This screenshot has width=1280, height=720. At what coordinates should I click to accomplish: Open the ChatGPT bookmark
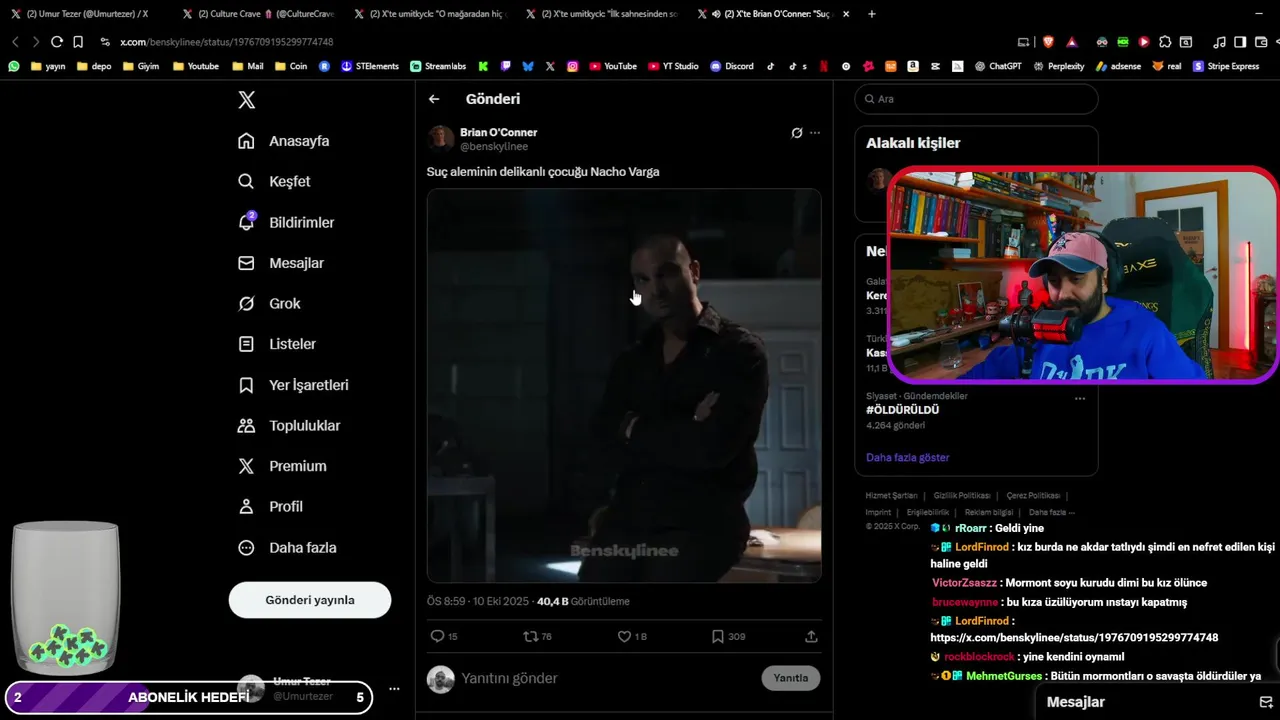click(998, 66)
